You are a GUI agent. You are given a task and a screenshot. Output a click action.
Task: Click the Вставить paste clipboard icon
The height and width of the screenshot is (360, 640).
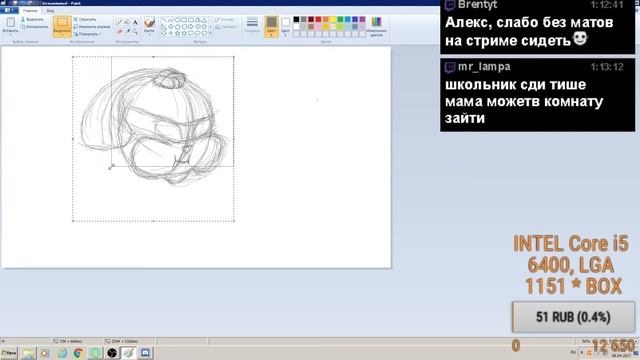pyautogui.click(x=10, y=22)
